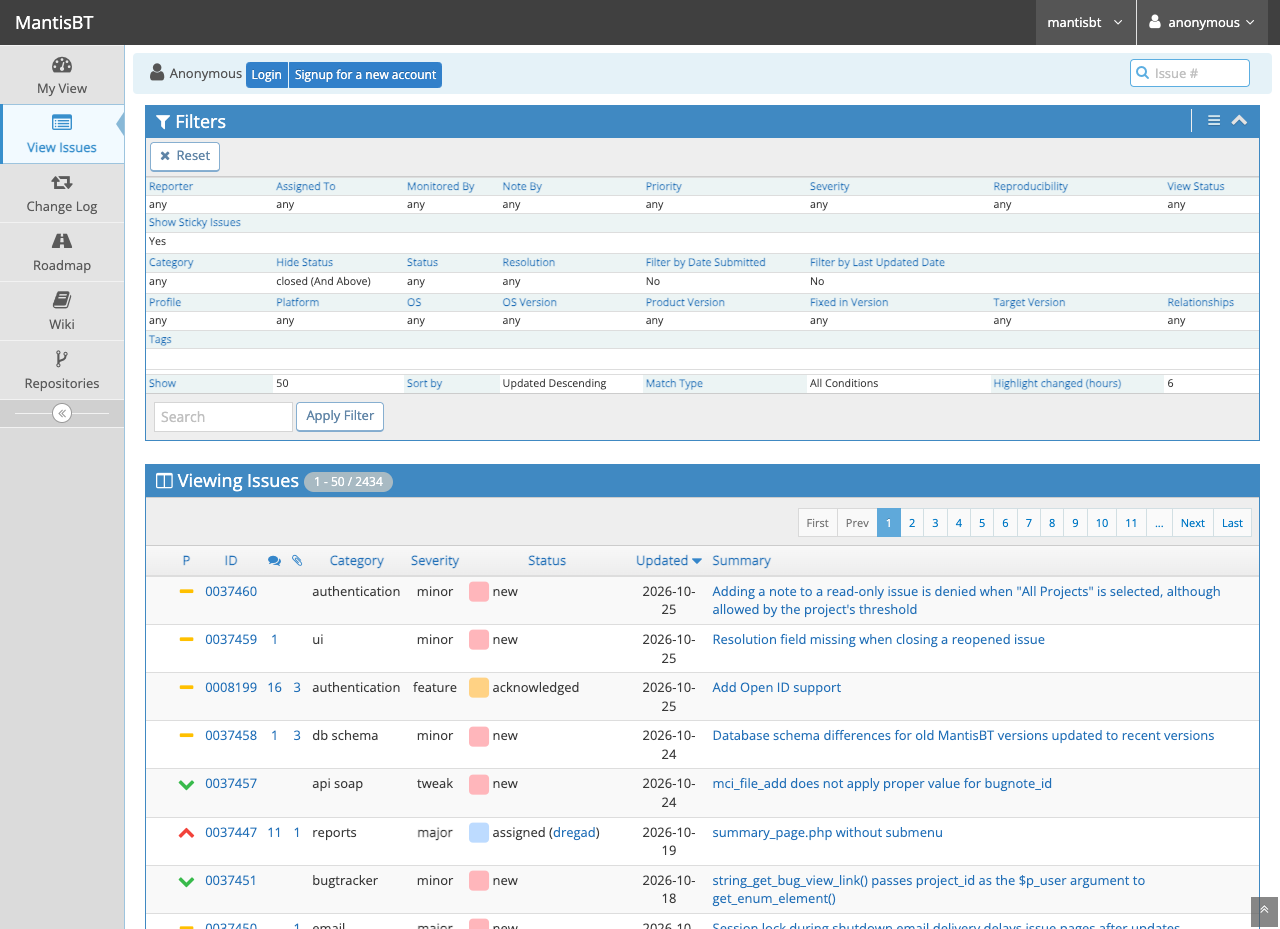Open 16 notes count for issue 0008199
Screen dimensions: 1280x929
click(x=274, y=688)
